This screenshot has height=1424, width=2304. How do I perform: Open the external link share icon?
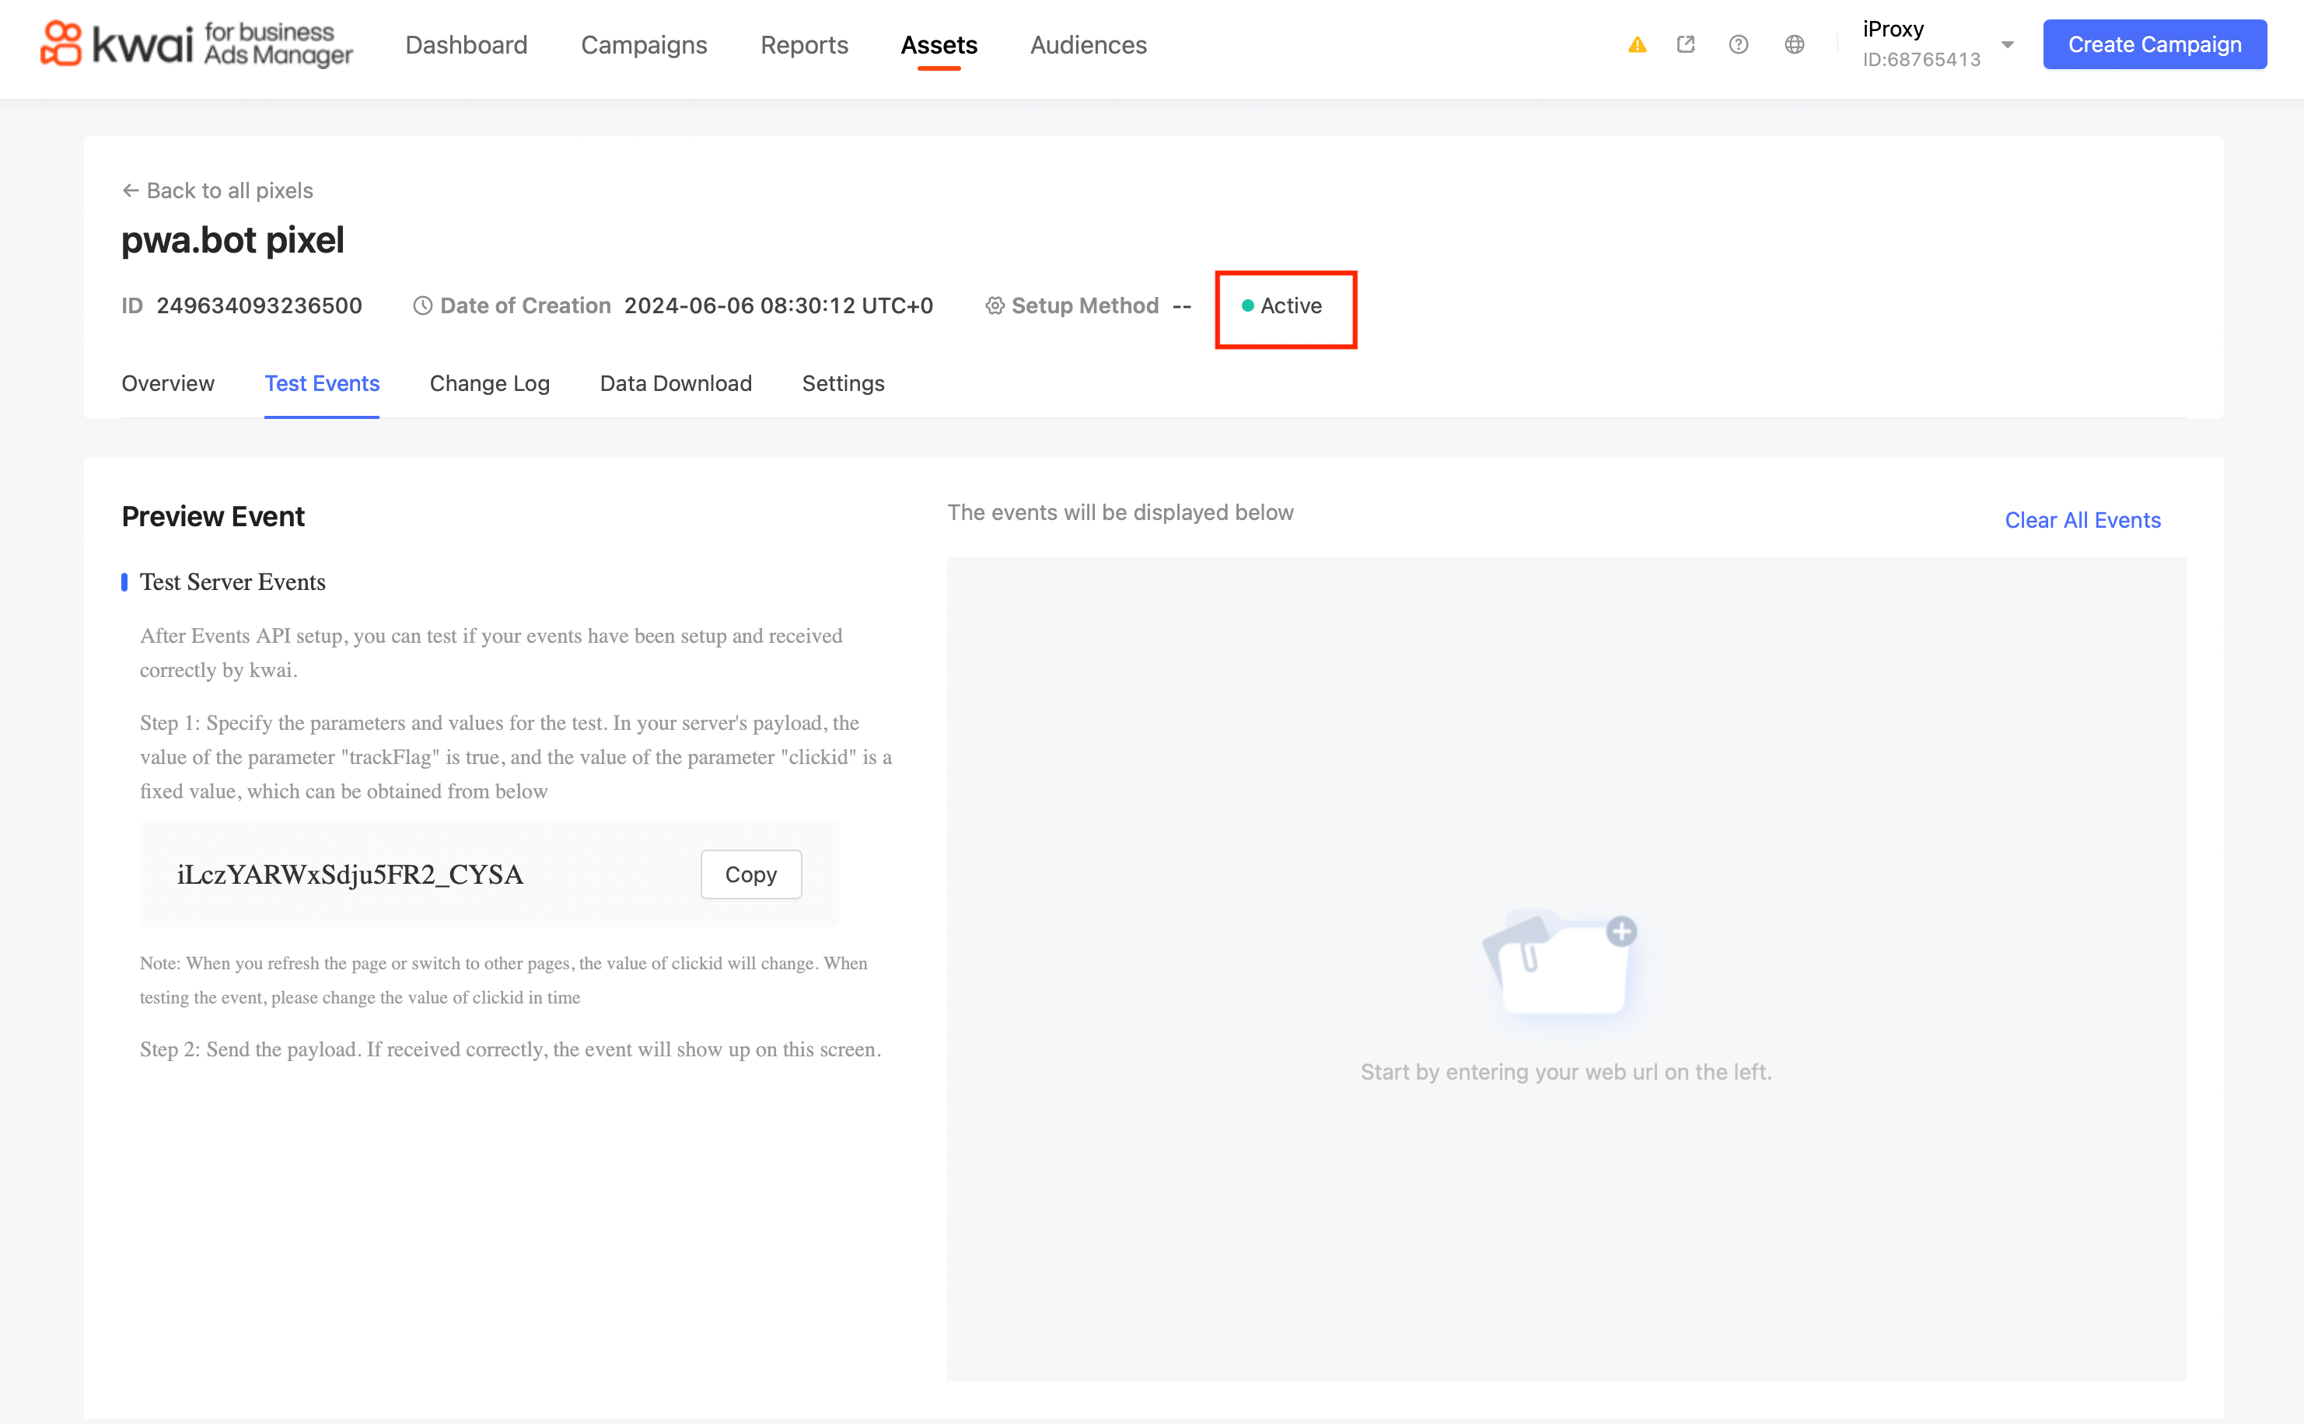coord(1686,45)
